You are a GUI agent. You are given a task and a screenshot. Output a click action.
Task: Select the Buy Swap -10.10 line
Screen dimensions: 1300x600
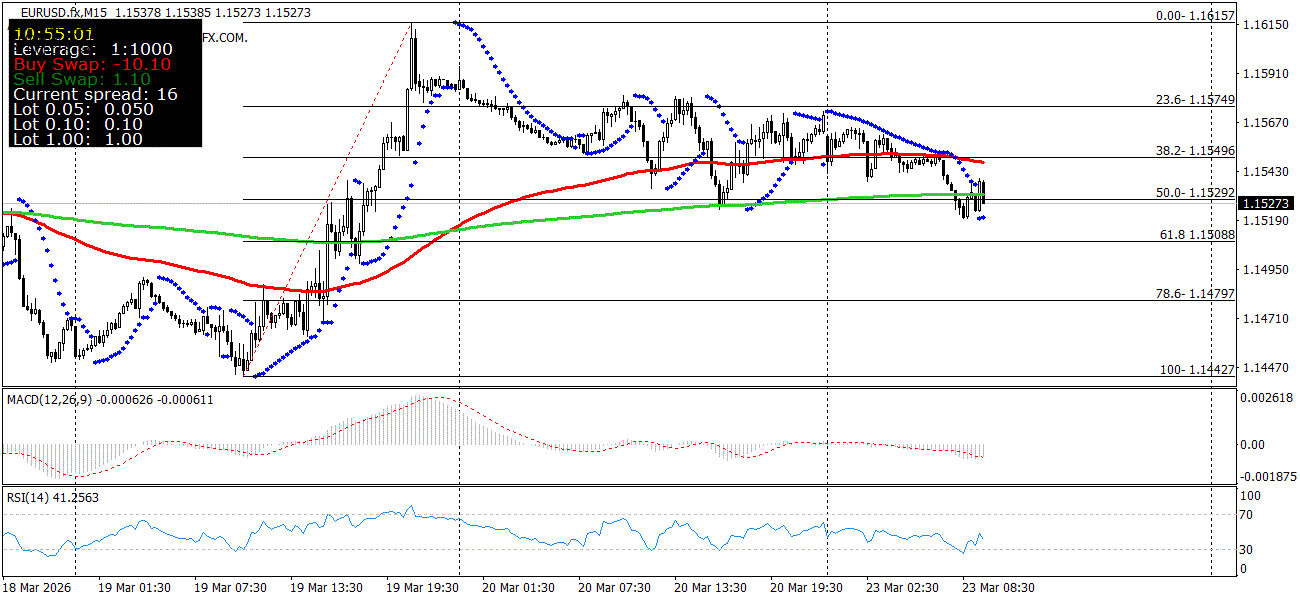tap(92, 64)
